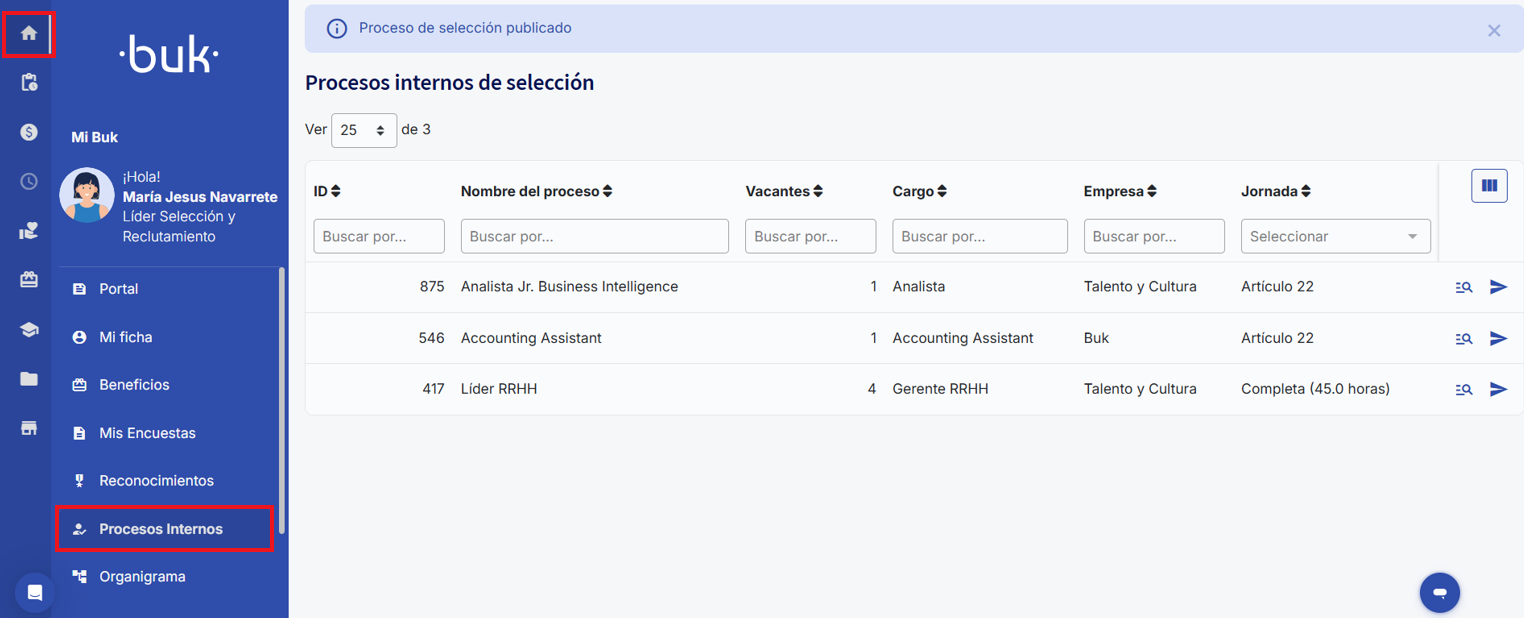Change rows per page dropdown showing 25
Image resolution: width=1524 pixels, height=618 pixels.
(x=363, y=130)
